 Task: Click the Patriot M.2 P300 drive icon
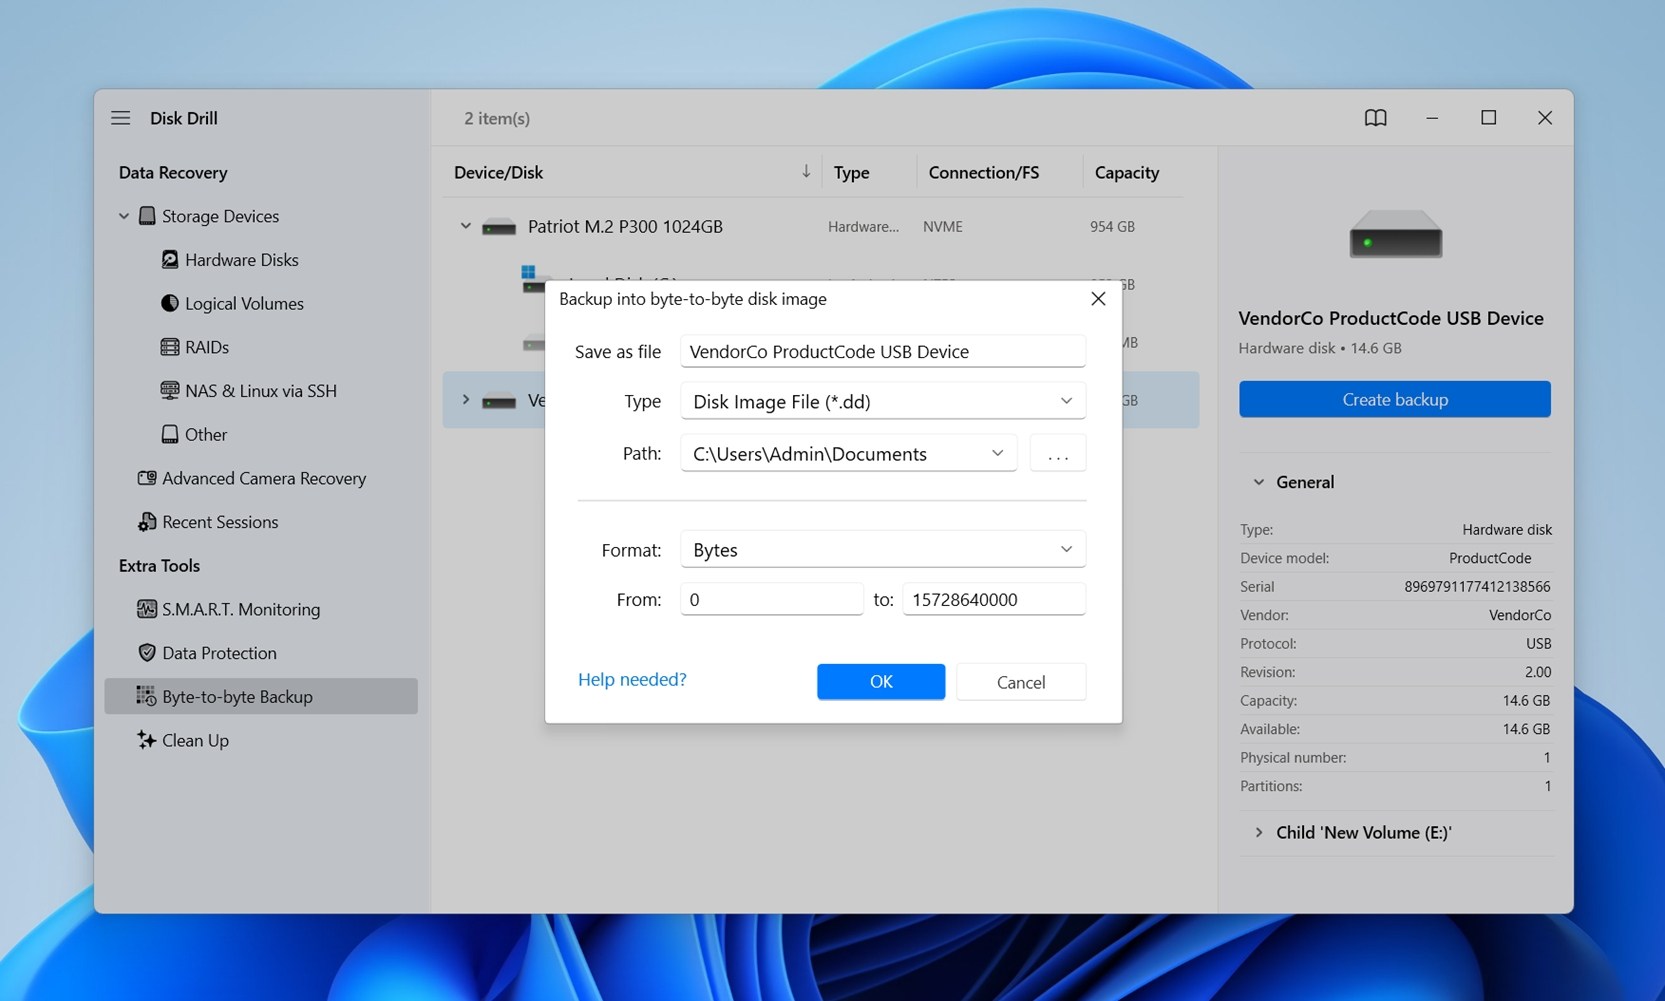click(x=499, y=227)
